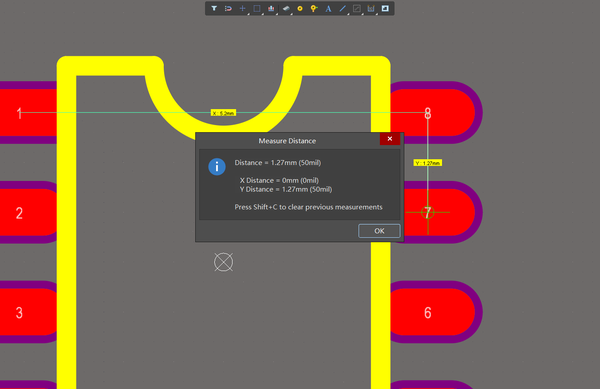Select the place string text tool
Screen dimensions: 600x389
(x=328, y=8)
